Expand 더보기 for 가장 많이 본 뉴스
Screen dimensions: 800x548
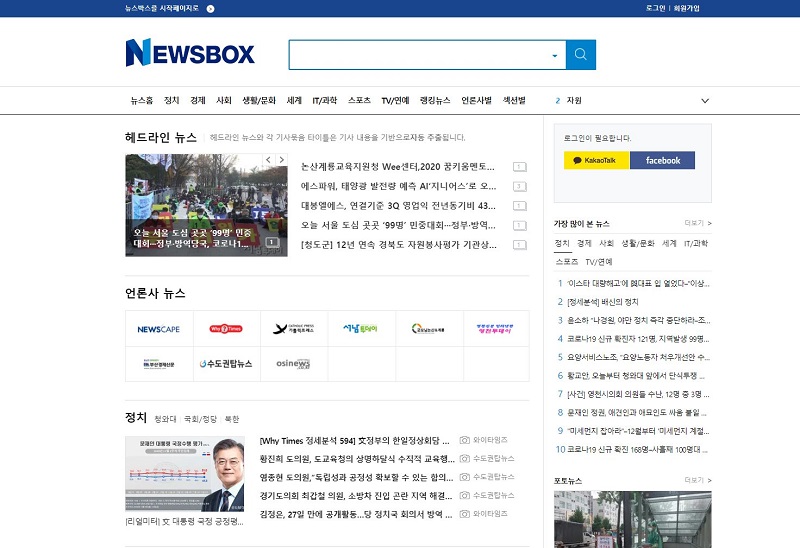[x=697, y=223]
